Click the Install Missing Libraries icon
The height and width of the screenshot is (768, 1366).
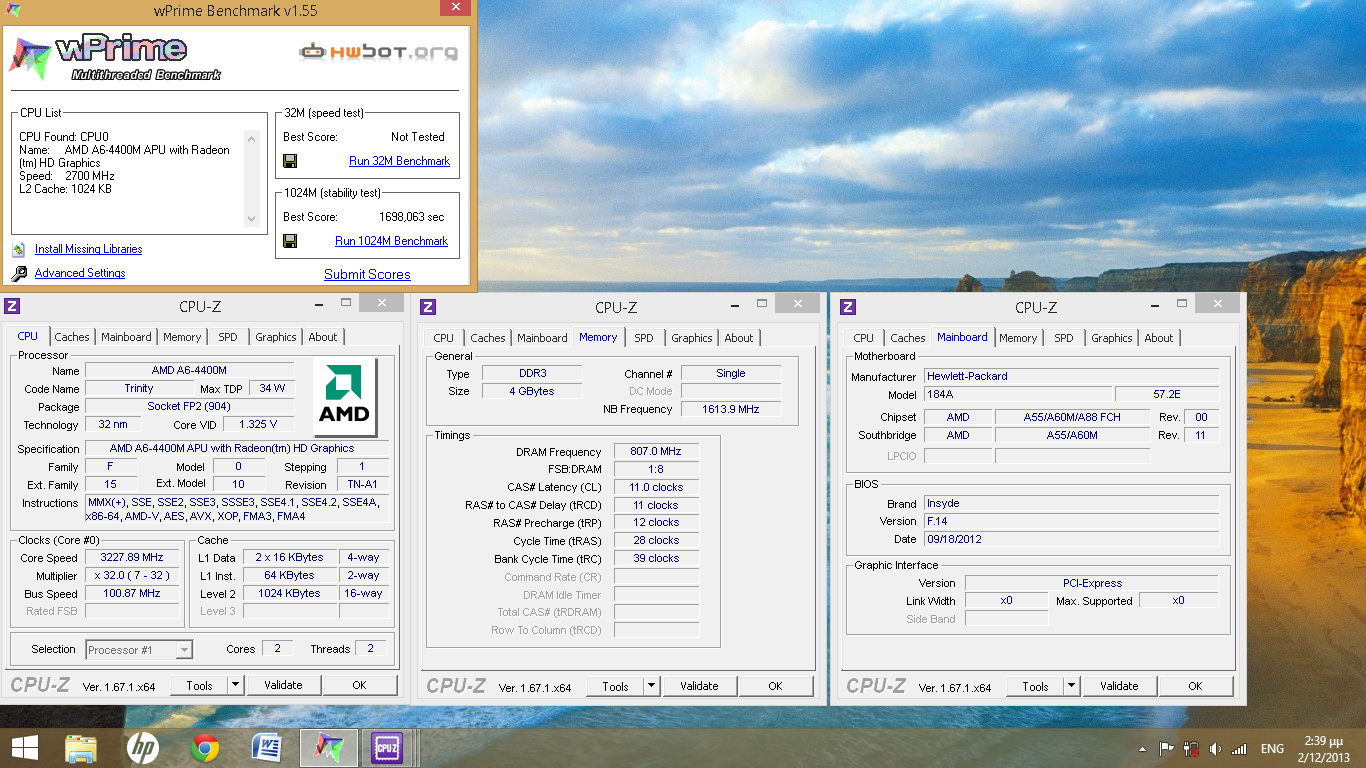19,250
